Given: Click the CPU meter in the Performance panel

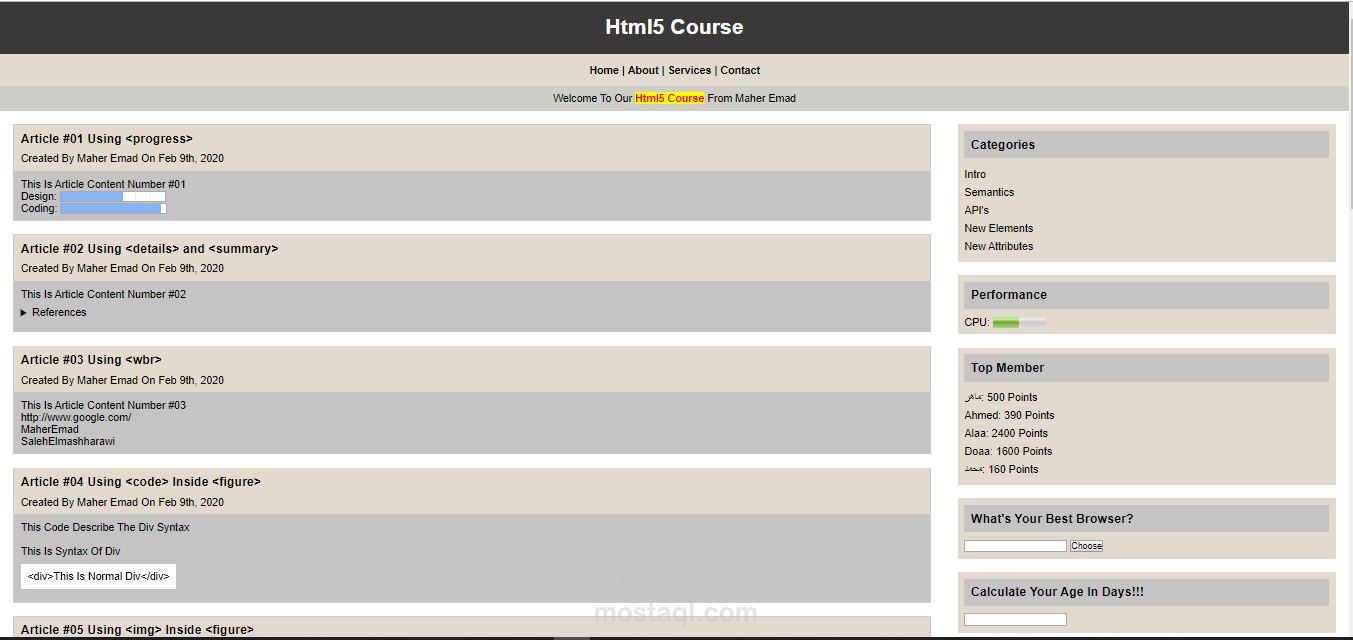Looking at the screenshot, I should coord(1017,322).
